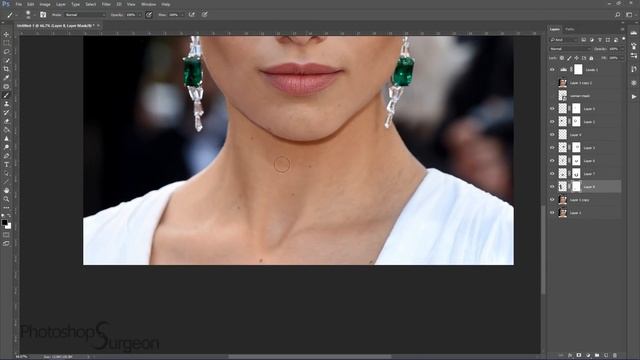Image resolution: width=640 pixels, height=360 pixels.
Task: Hide Layer 5 with its eye icon
Action: [552, 109]
